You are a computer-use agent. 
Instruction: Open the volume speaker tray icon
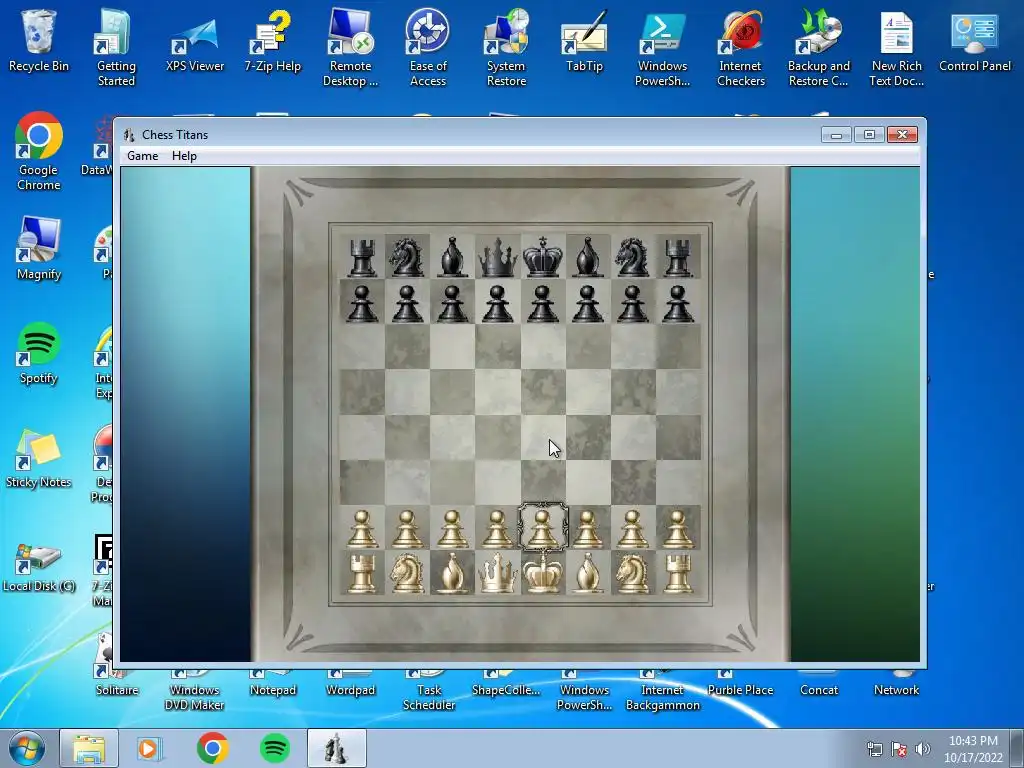click(x=922, y=749)
